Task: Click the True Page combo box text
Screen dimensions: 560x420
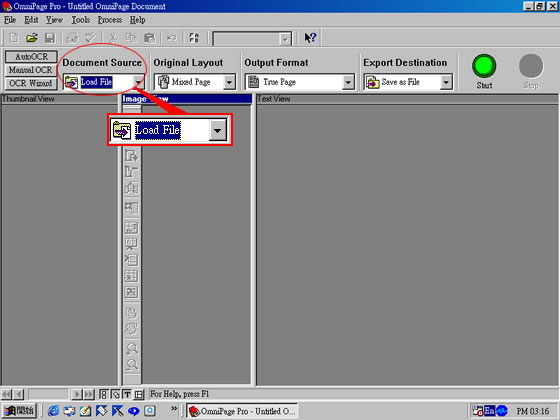Action: pyautogui.click(x=280, y=82)
